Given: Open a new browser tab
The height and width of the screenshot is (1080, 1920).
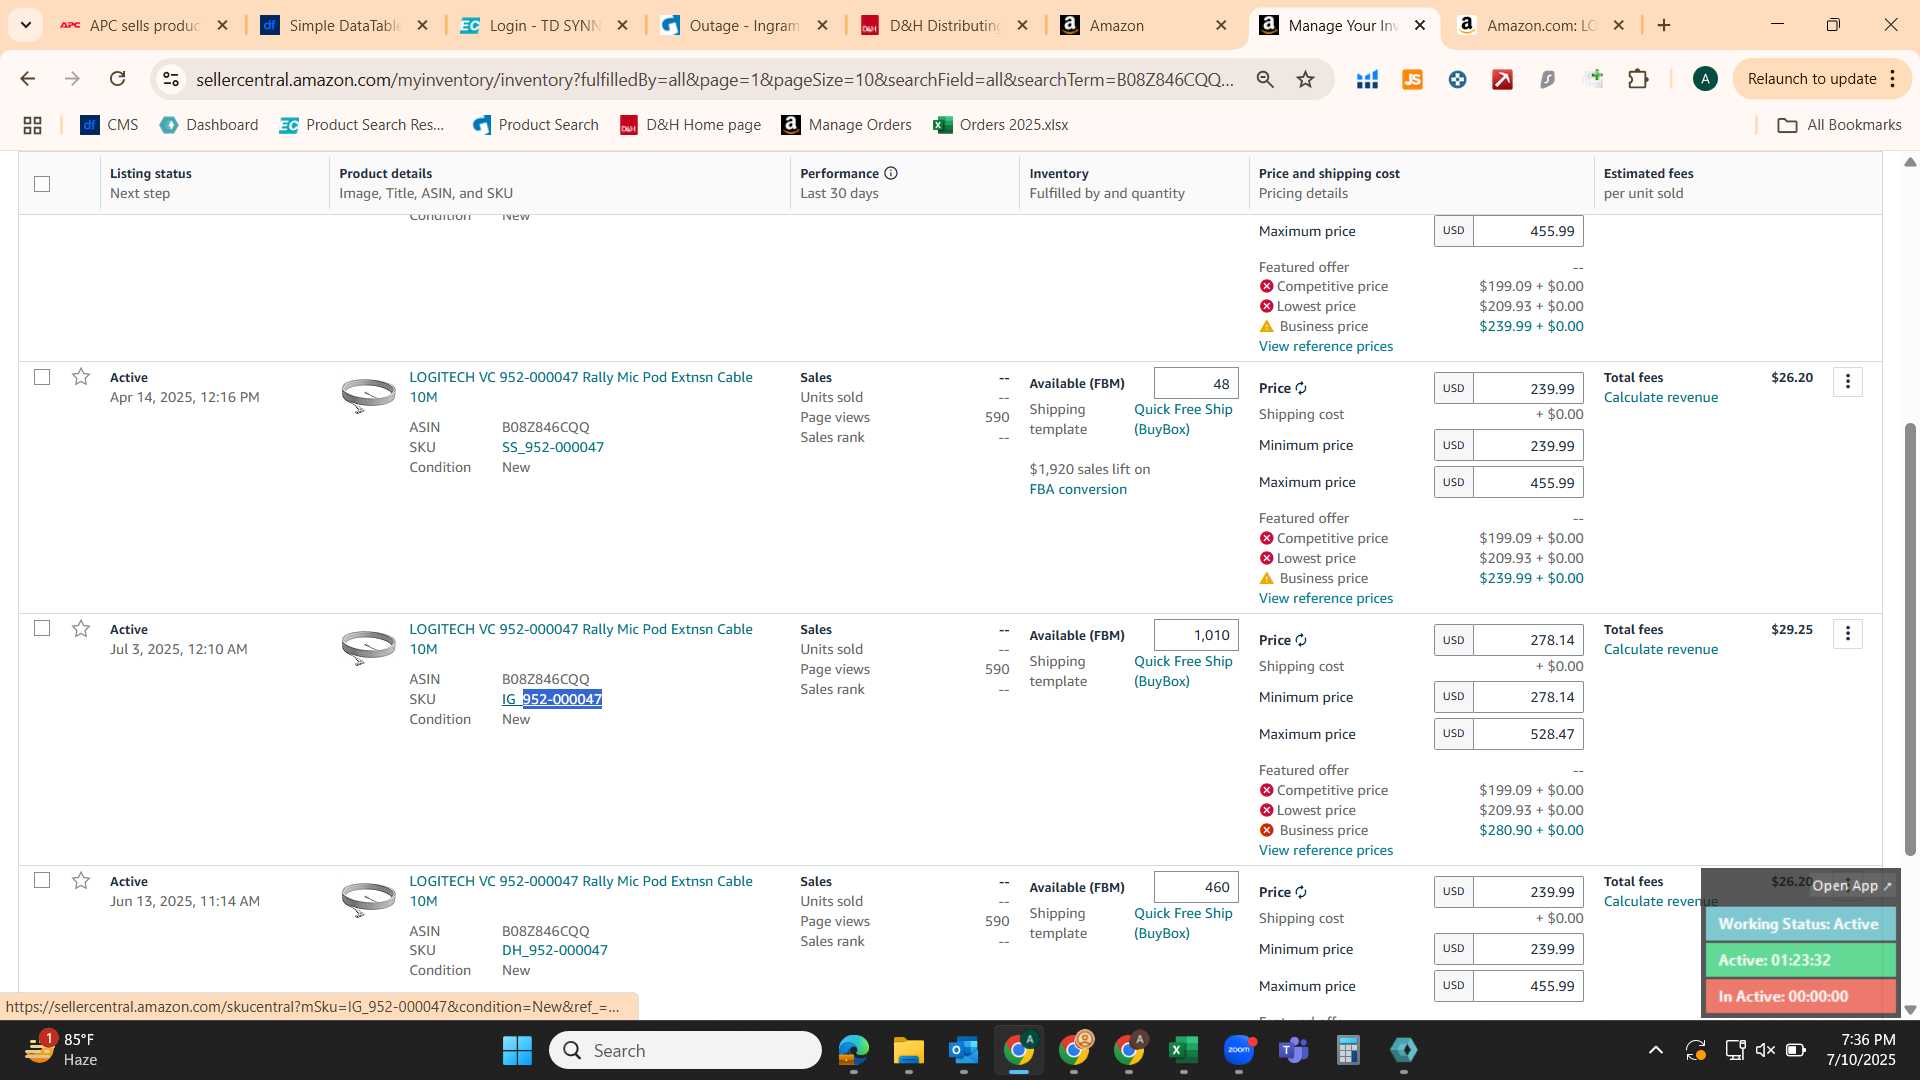Looking at the screenshot, I should coord(1664,25).
